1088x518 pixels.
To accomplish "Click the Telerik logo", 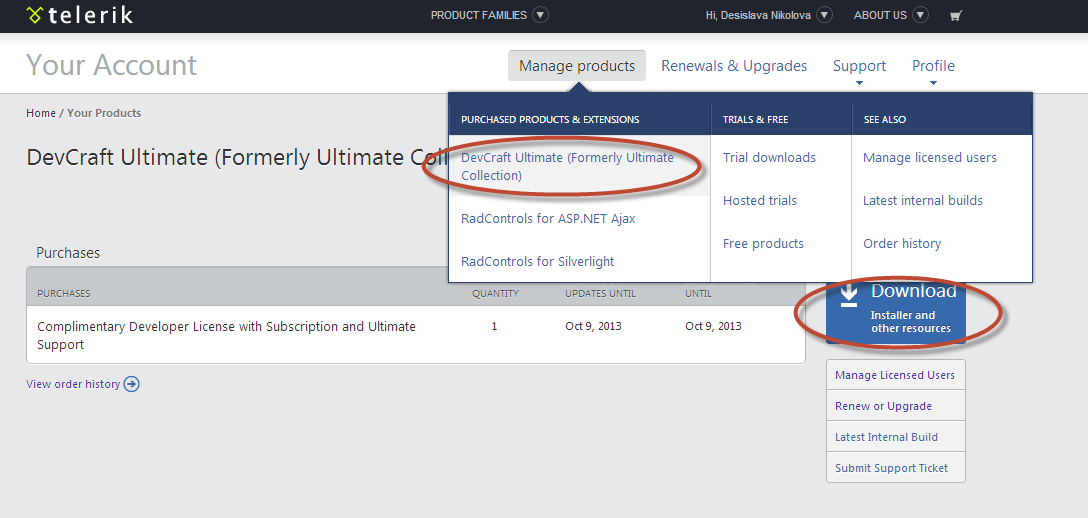I will pyautogui.click(x=79, y=15).
